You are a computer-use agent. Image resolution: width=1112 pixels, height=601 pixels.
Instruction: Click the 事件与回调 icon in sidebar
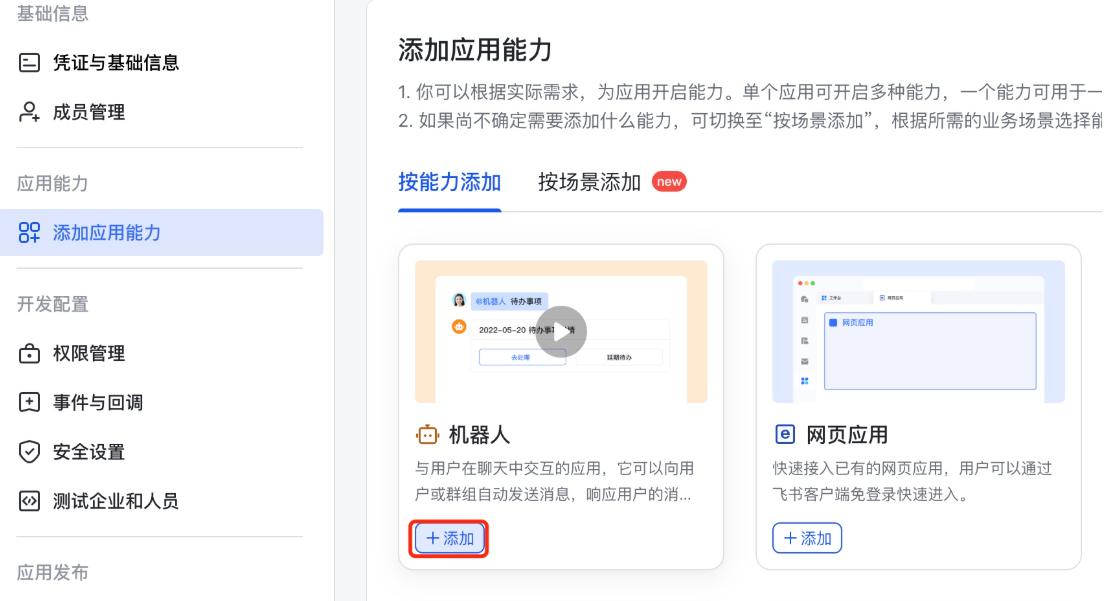tap(29, 402)
